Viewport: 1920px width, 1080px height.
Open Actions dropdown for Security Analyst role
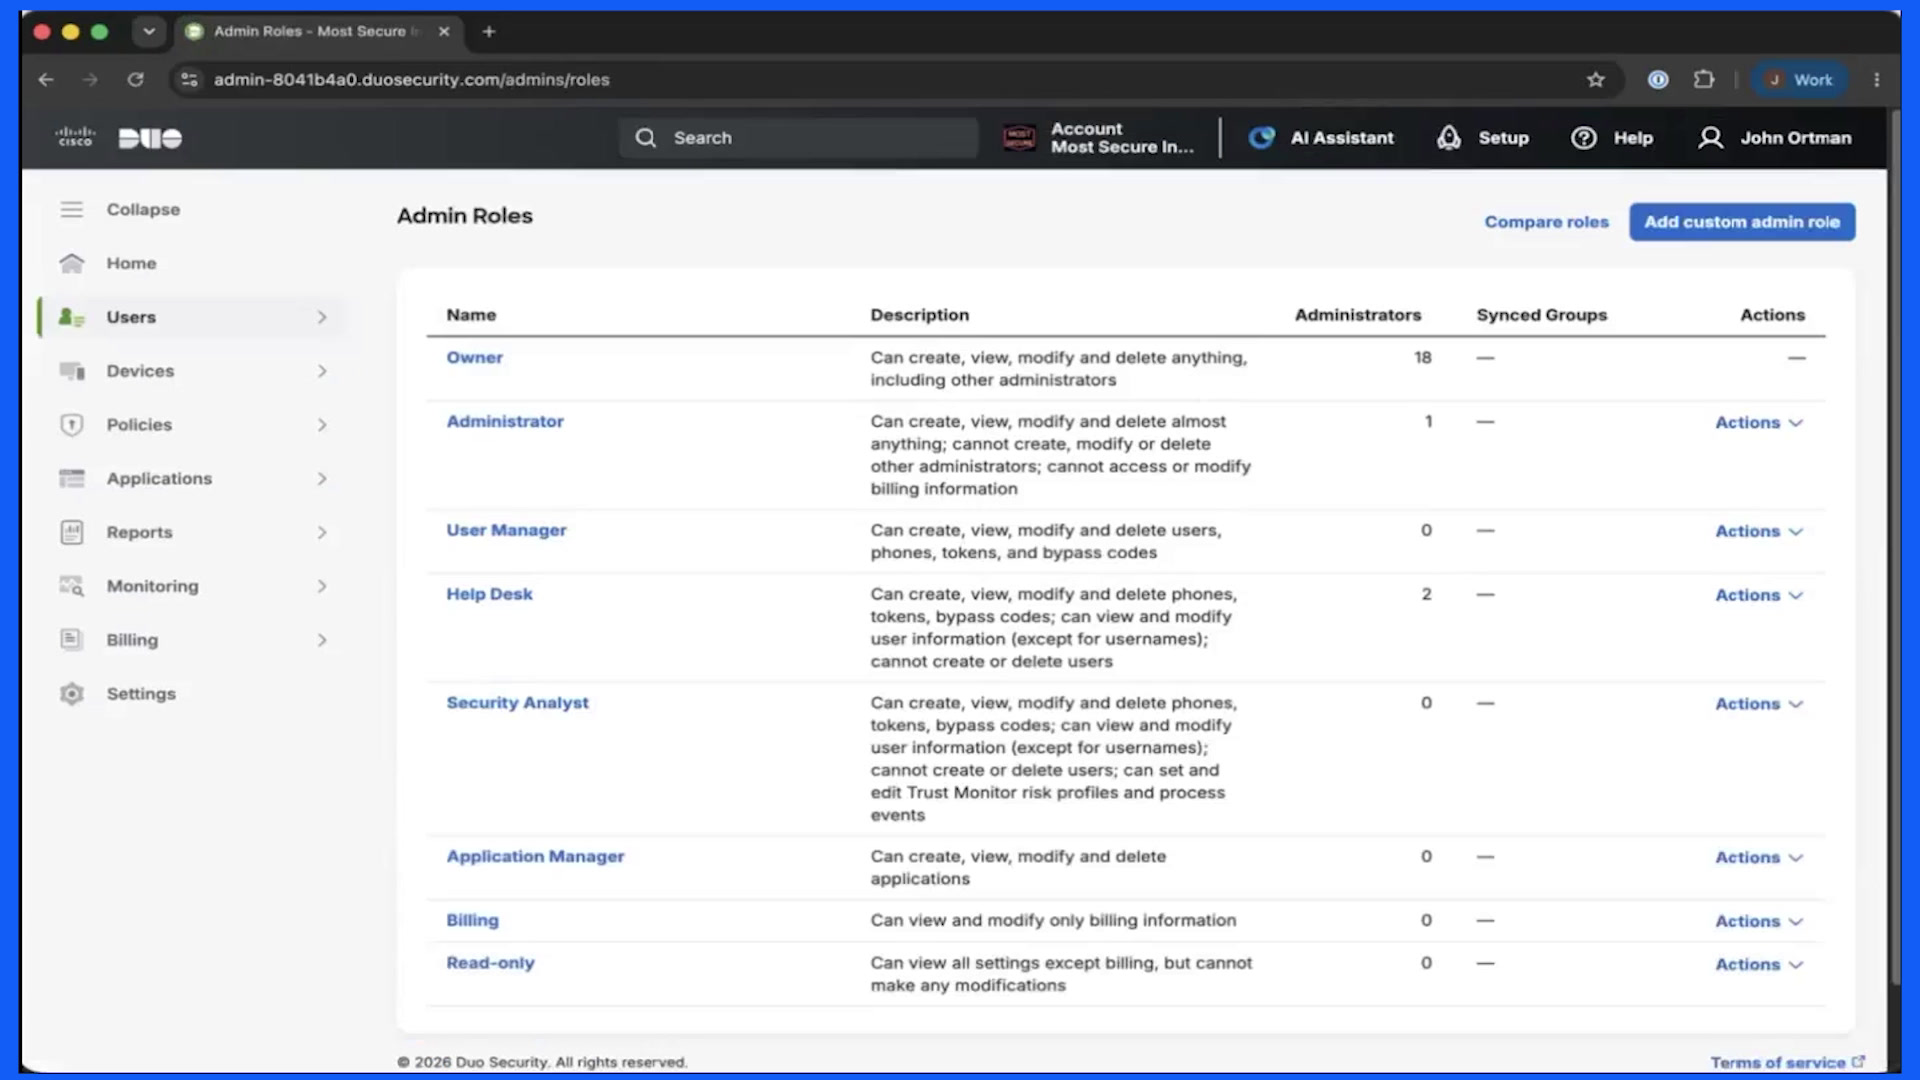click(x=1759, y=704)
